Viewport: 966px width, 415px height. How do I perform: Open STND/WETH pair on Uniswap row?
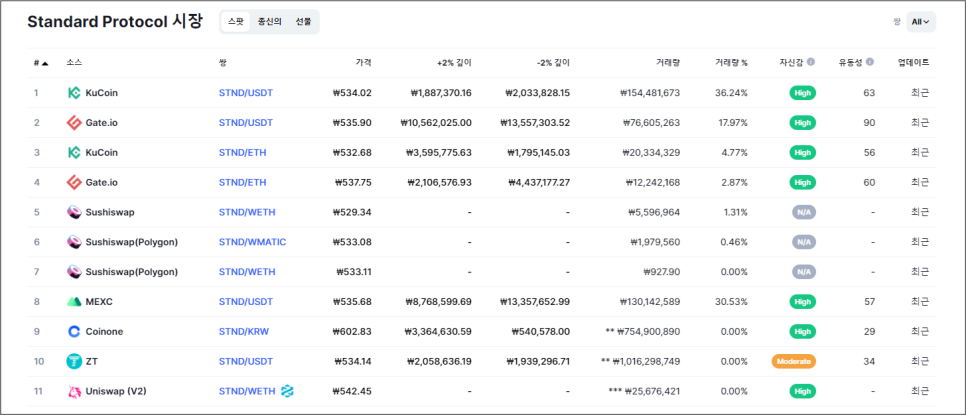pyautogui.click(x=247, y=391)
